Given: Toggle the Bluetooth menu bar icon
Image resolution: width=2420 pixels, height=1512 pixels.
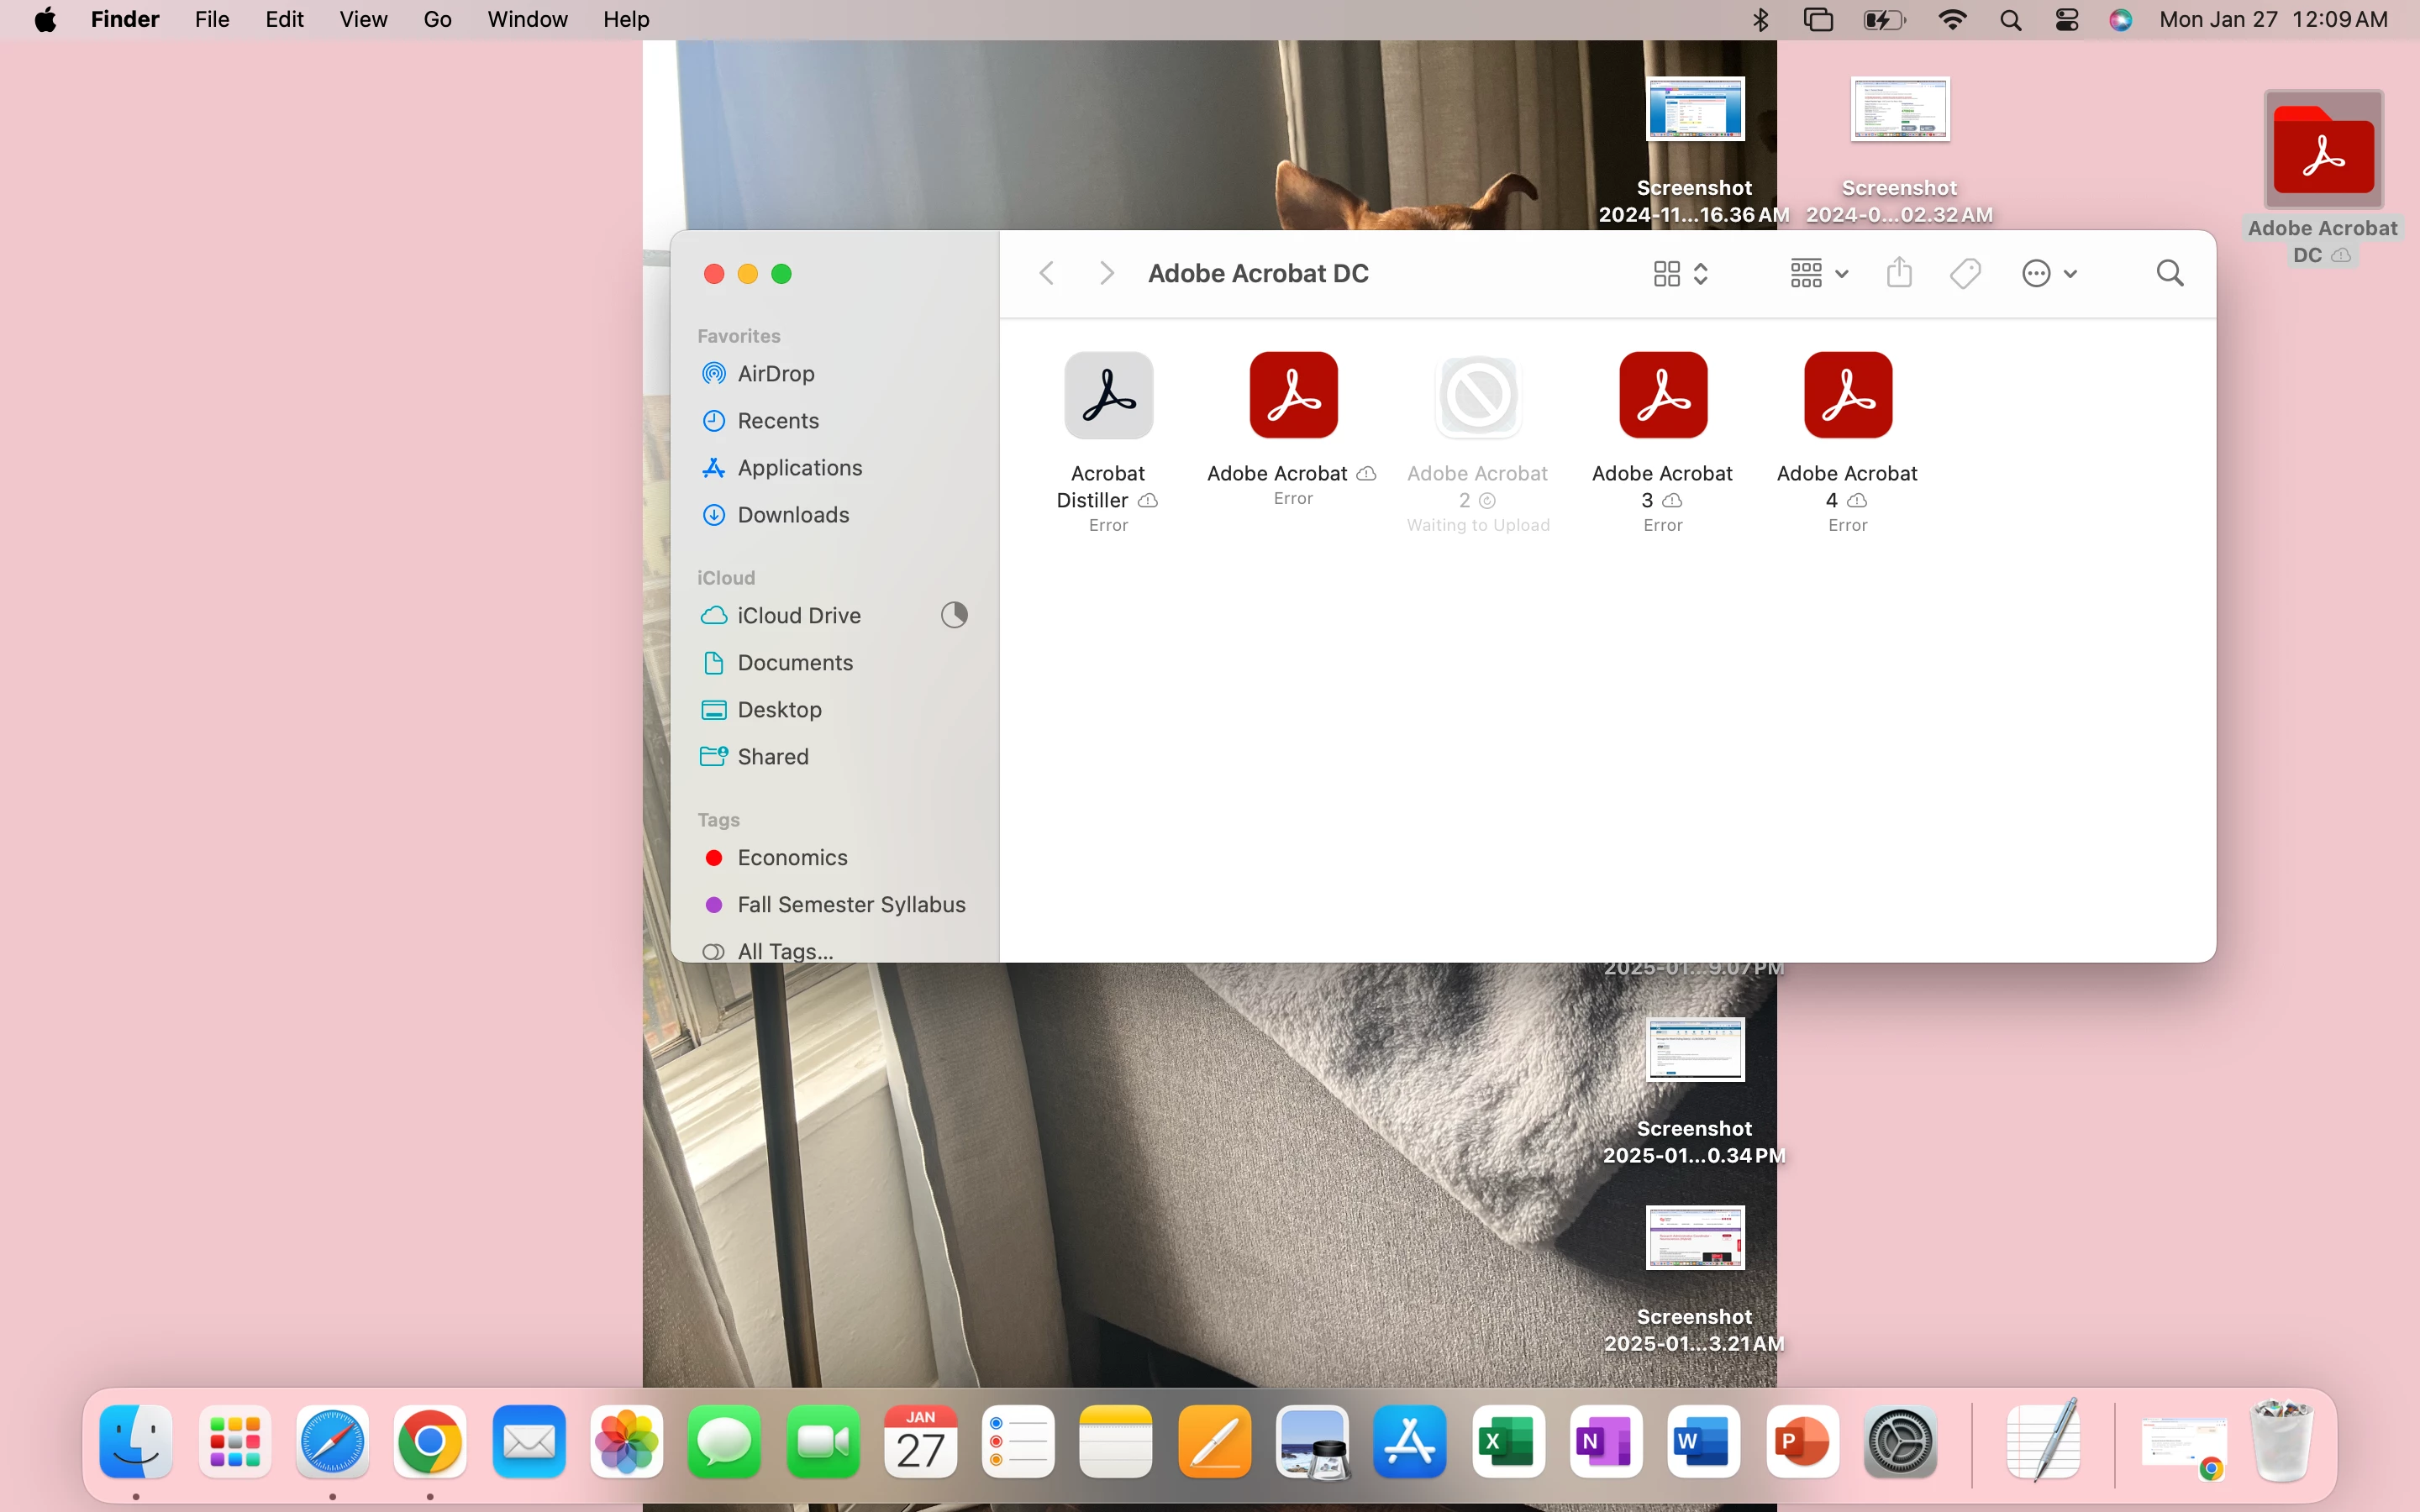Looking at the screenshot, I should (x=1761, y=20).
